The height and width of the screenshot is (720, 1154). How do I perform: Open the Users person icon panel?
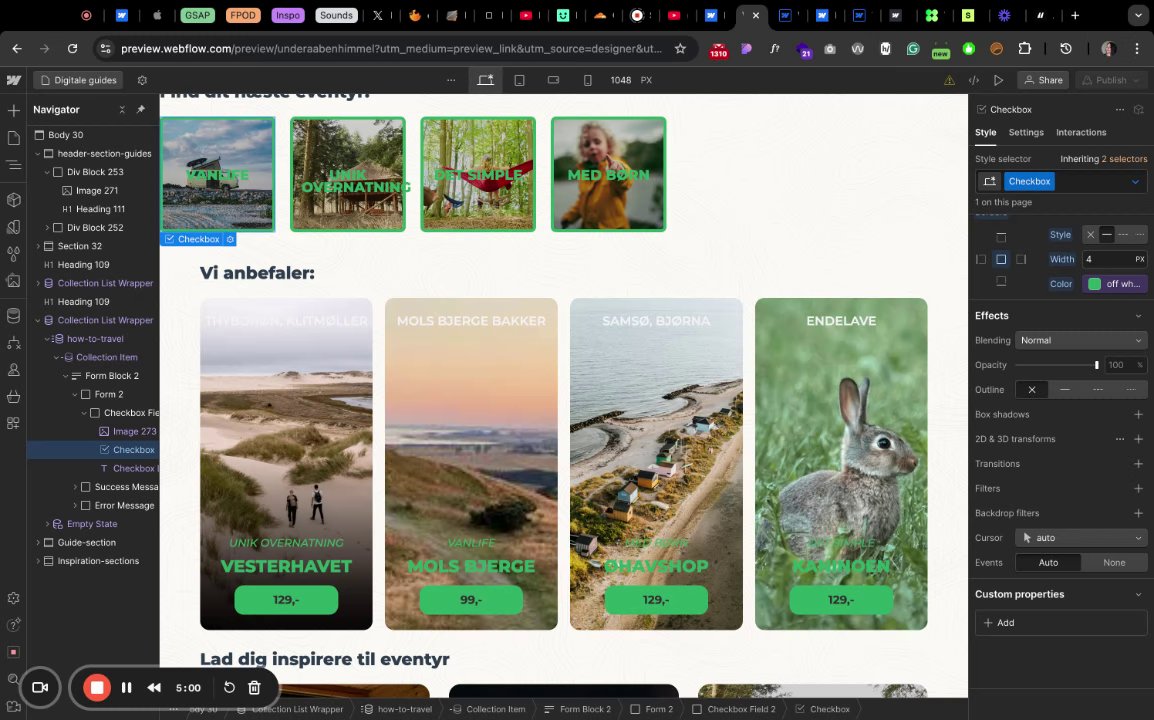pos(13,370)
